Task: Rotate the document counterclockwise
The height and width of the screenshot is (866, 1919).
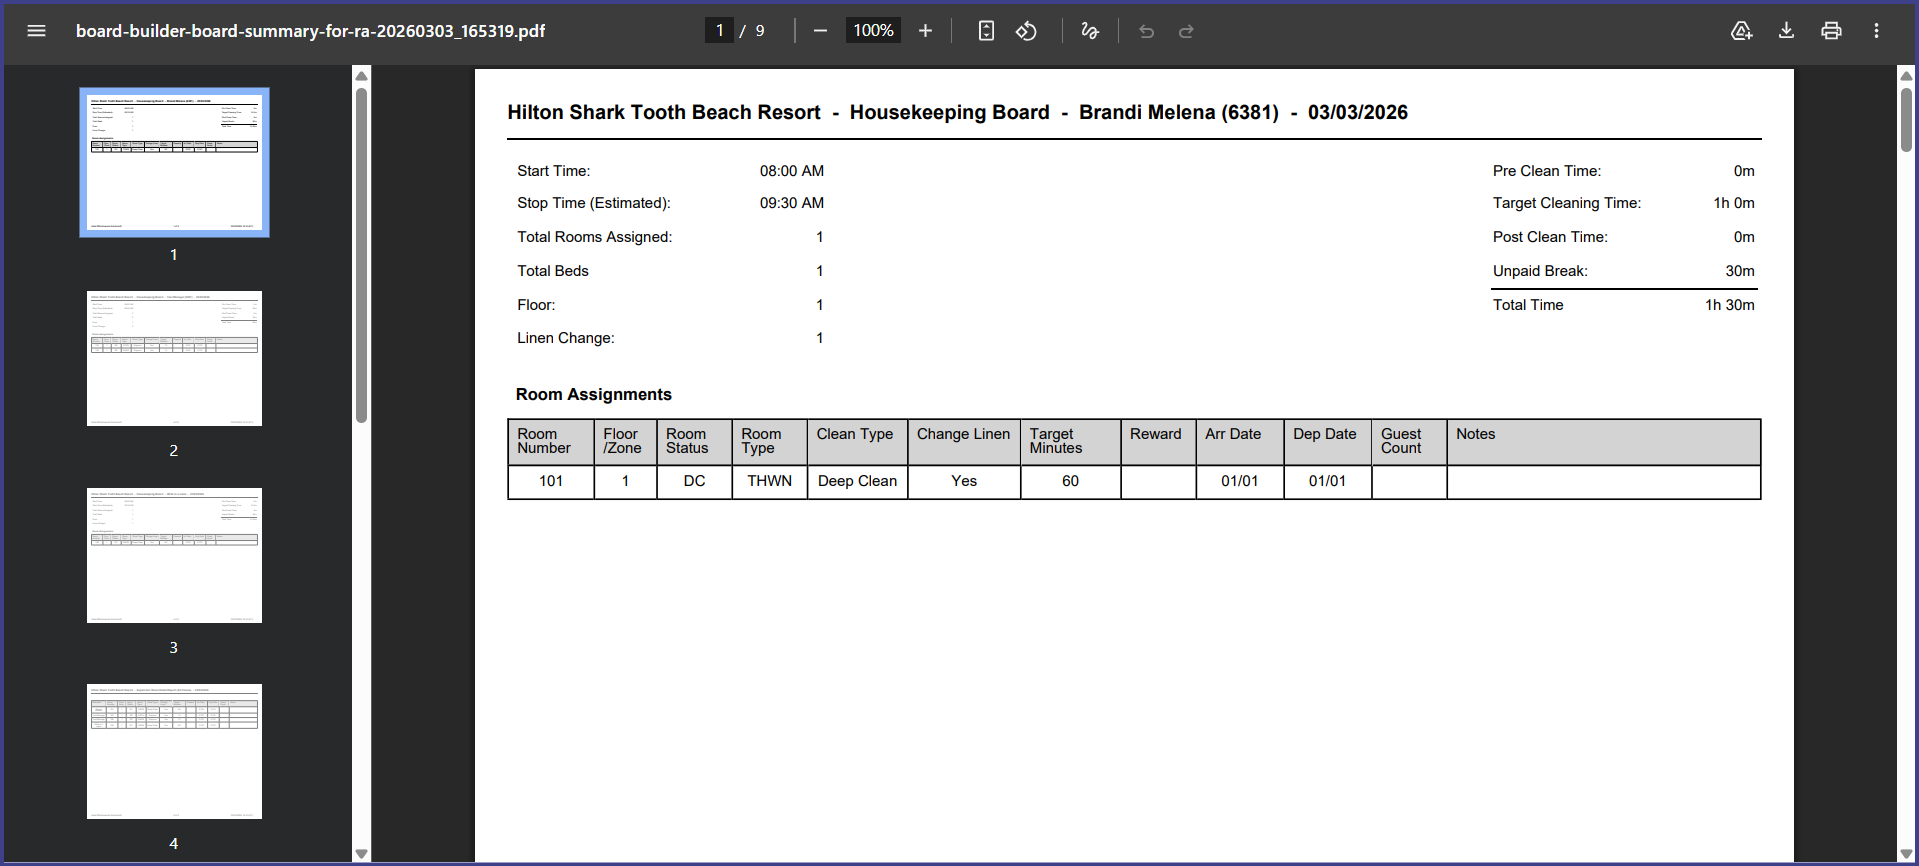Action: pos(1026,31)
